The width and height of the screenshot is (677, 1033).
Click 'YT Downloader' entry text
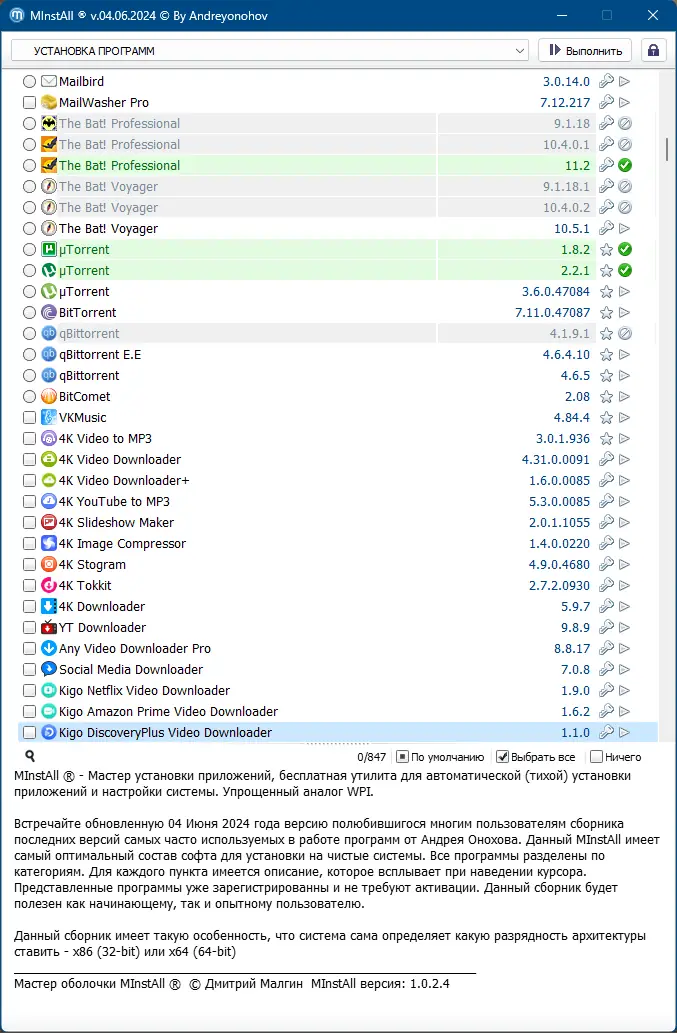coord(102,628)
